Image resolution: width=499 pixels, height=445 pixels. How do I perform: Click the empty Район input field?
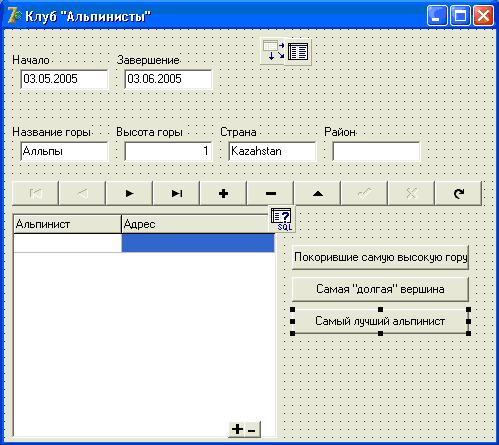376,151
